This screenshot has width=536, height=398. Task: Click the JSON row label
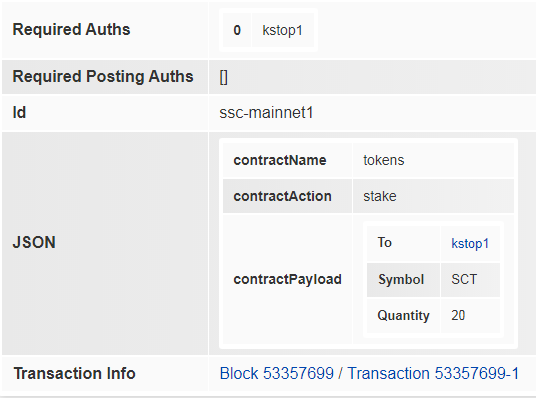pyautogui.click(x=34, y=242)
